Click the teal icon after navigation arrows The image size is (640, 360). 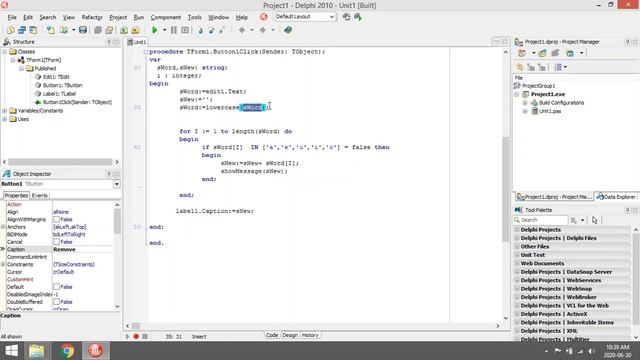288,30
